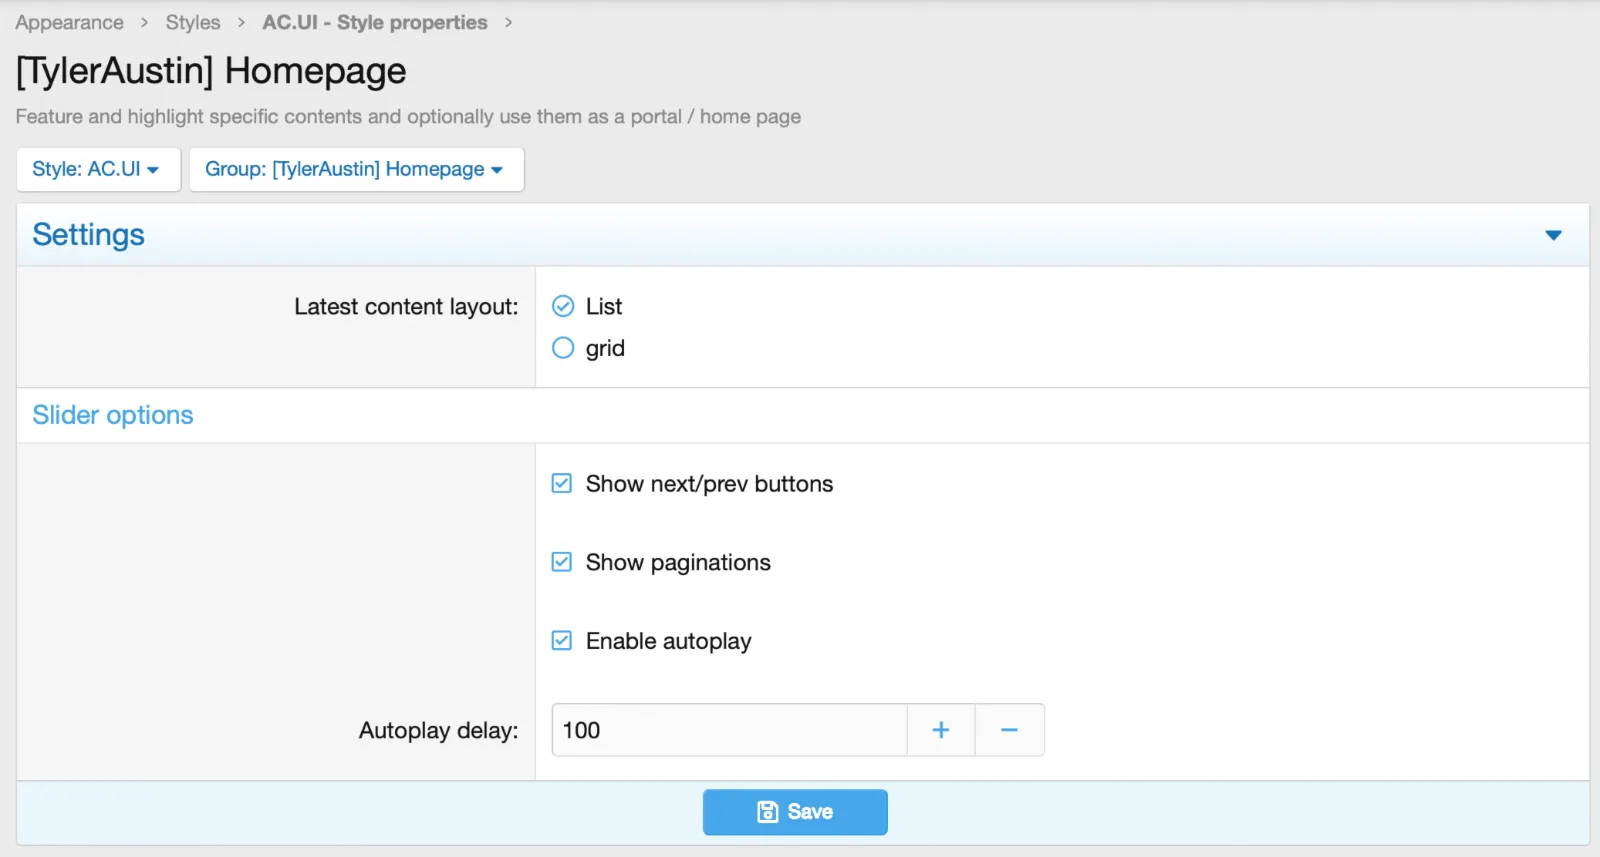Click the Autoplay delay label
The image size is (1600, 857).
(x=438, y=730)
